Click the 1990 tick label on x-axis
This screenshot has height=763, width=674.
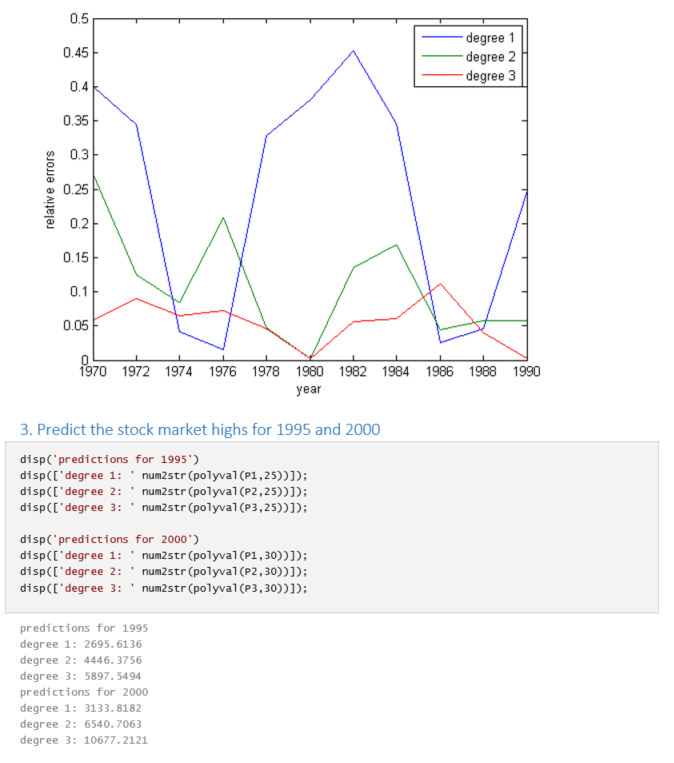point(526,372)
